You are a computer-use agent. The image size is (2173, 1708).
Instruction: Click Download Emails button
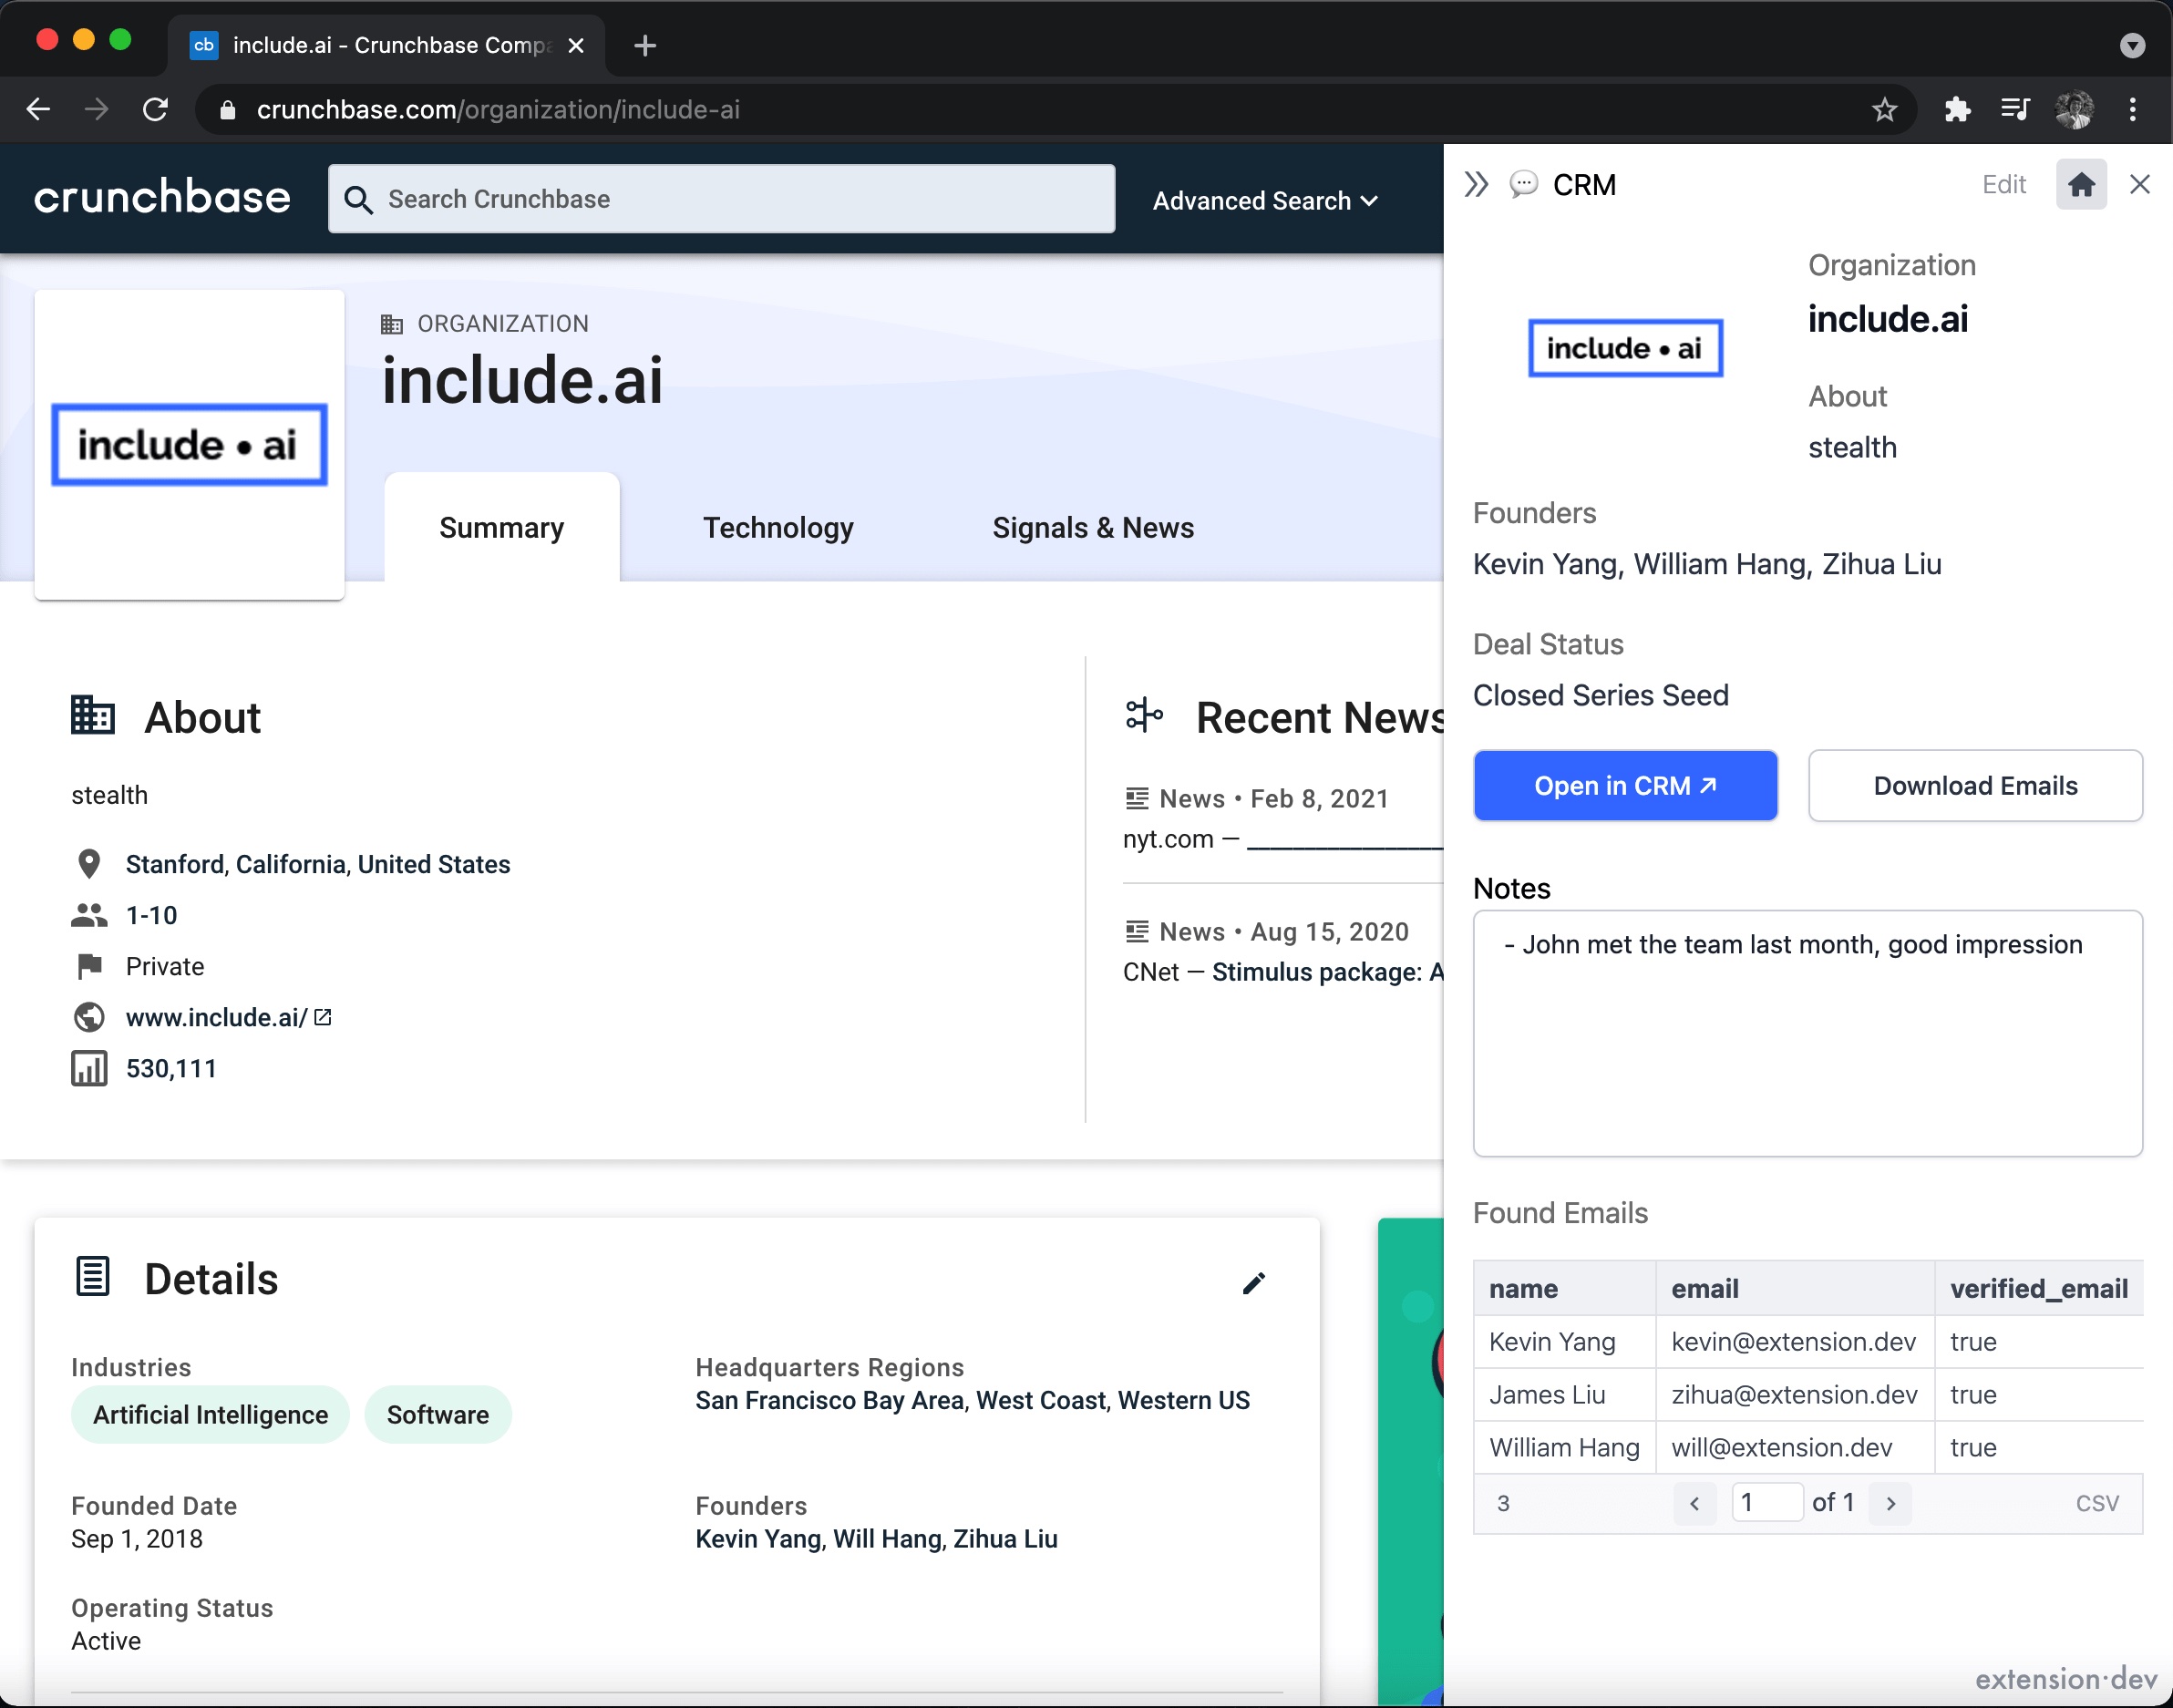click(x=1975, y=786)
